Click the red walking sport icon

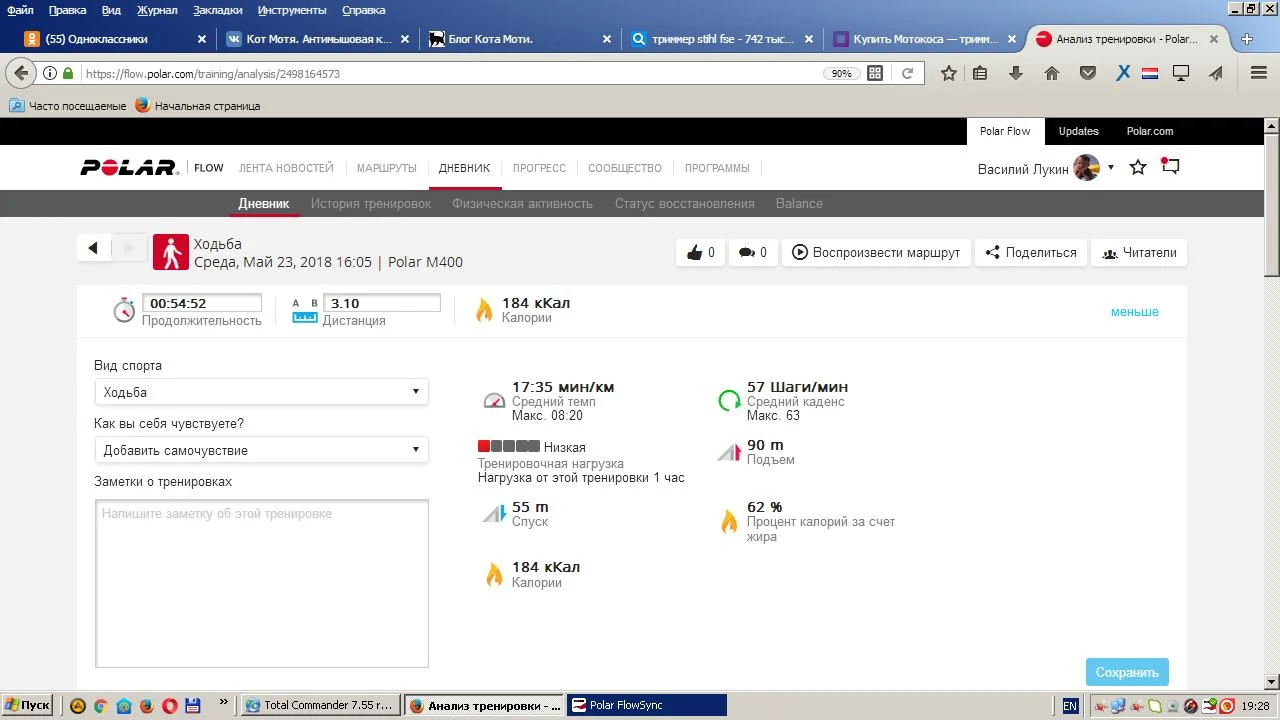click(171, 253)
